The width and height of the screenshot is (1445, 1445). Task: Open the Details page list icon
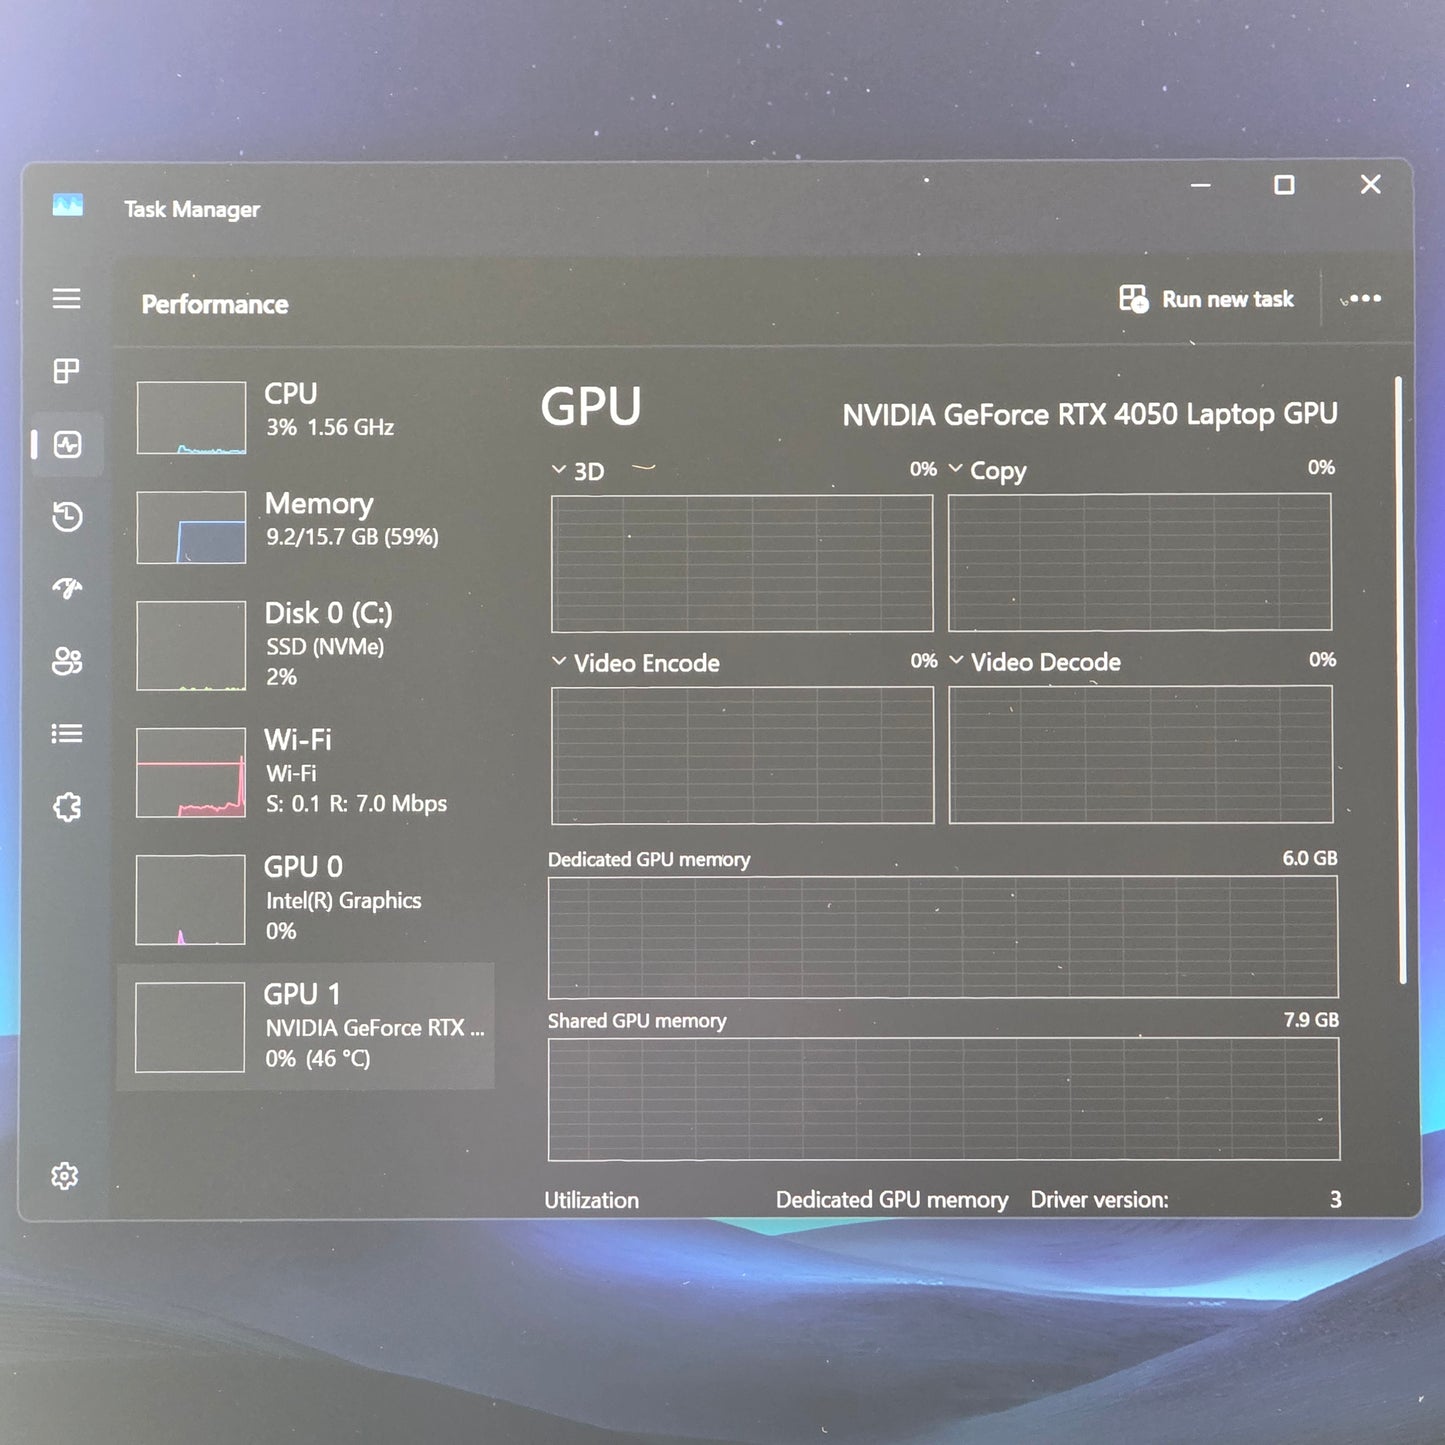67,734
